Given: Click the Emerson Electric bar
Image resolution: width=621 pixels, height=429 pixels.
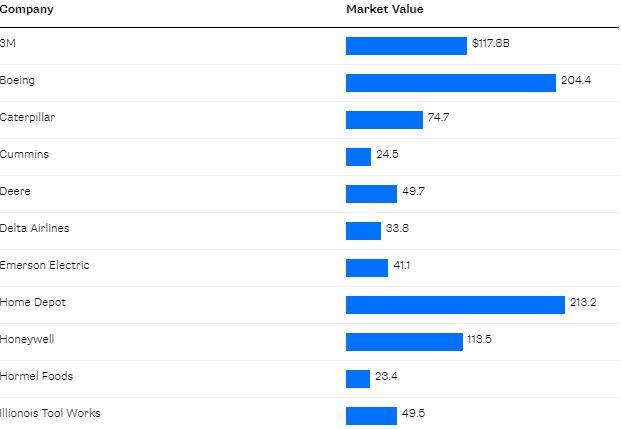Looking at the screenshot, I should 366,267.
